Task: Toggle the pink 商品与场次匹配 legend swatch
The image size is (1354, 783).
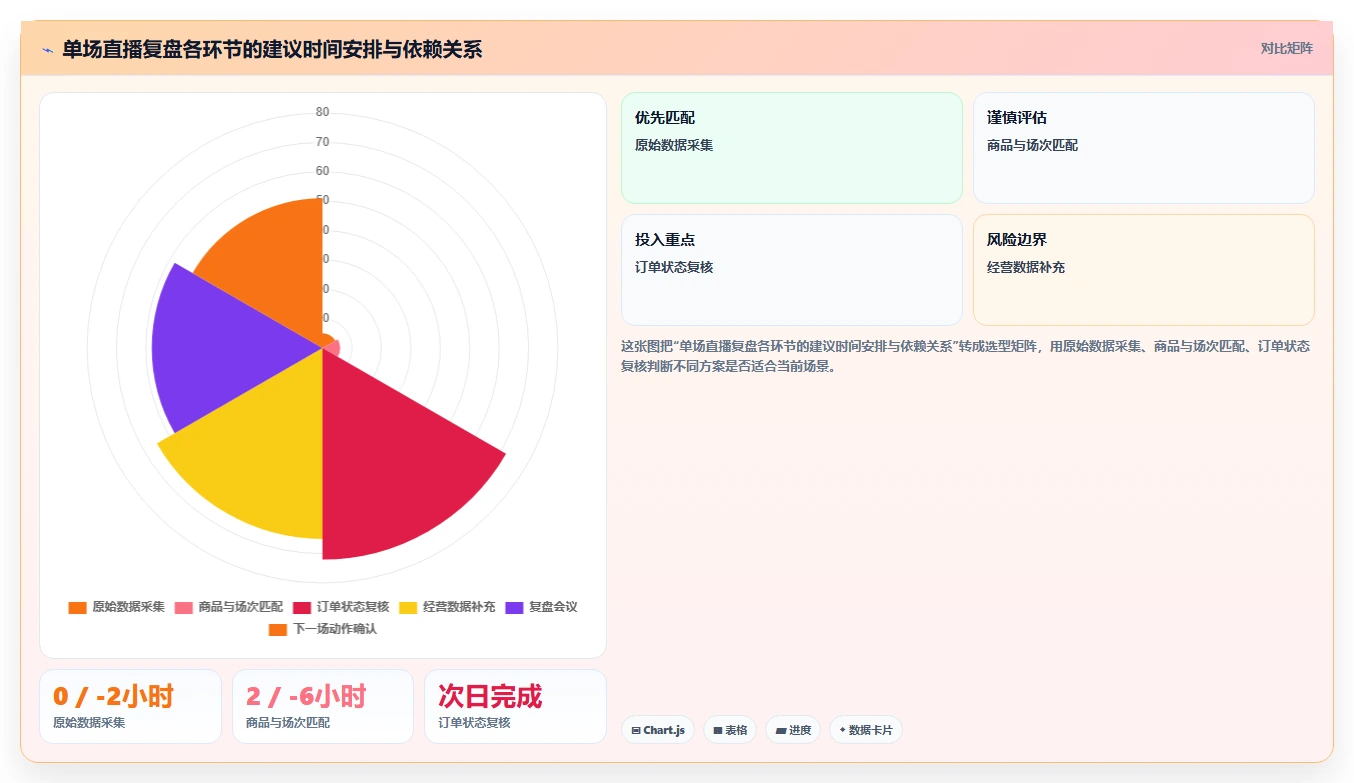Action: pyautogui.click(x=184, y=607)
